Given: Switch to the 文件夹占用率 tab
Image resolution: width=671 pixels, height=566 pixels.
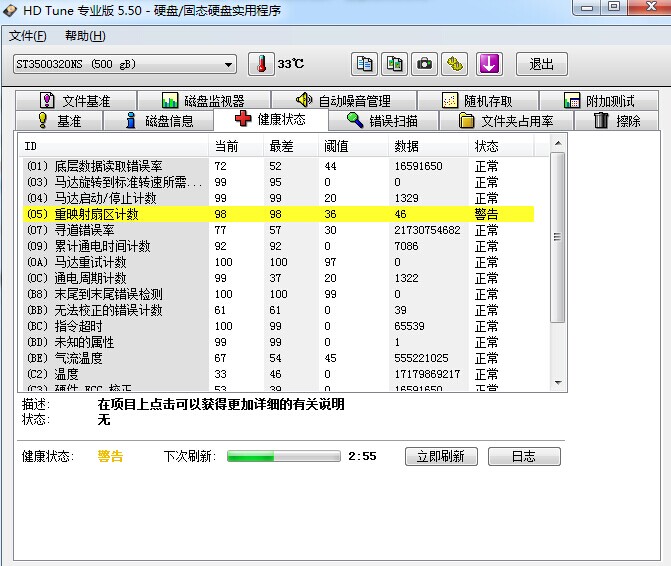Looking at the screenshot, I should click(x=506, y=121).
